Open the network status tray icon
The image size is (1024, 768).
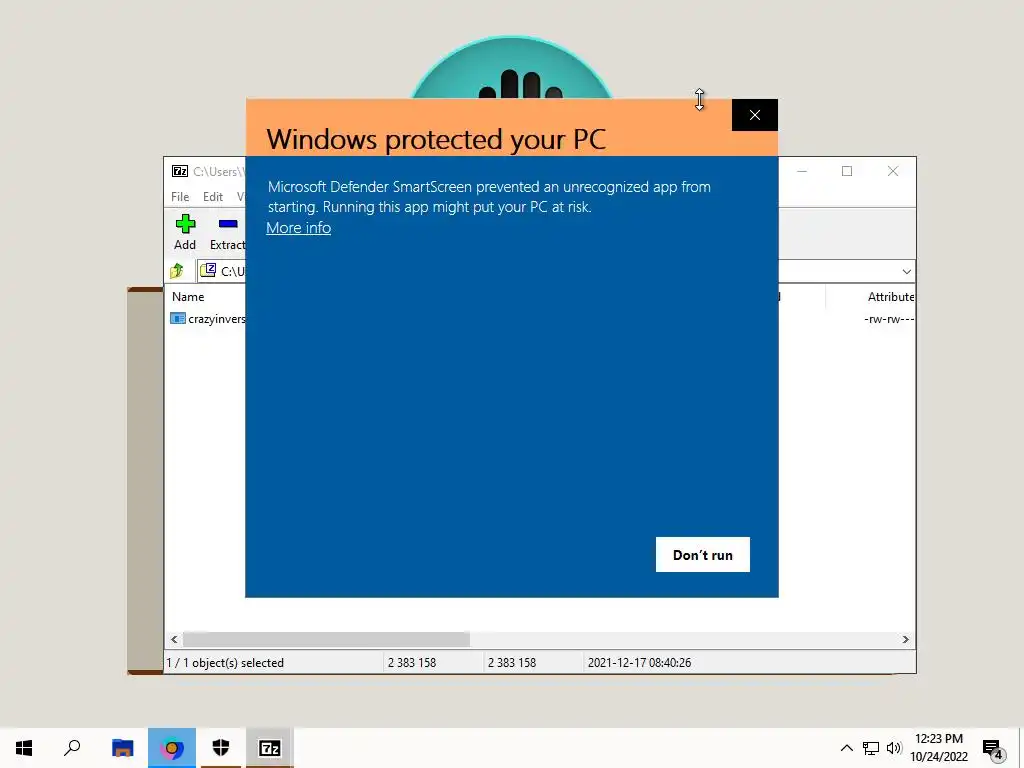click(x=871, y=748)
